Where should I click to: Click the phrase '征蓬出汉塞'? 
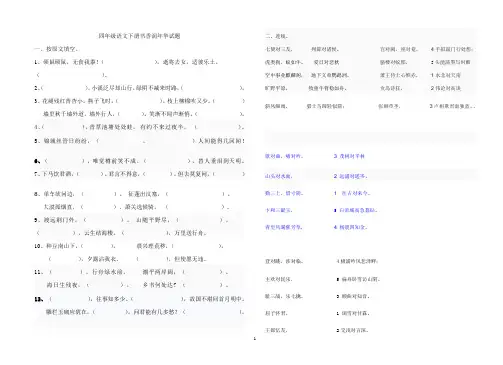[143, 194]
